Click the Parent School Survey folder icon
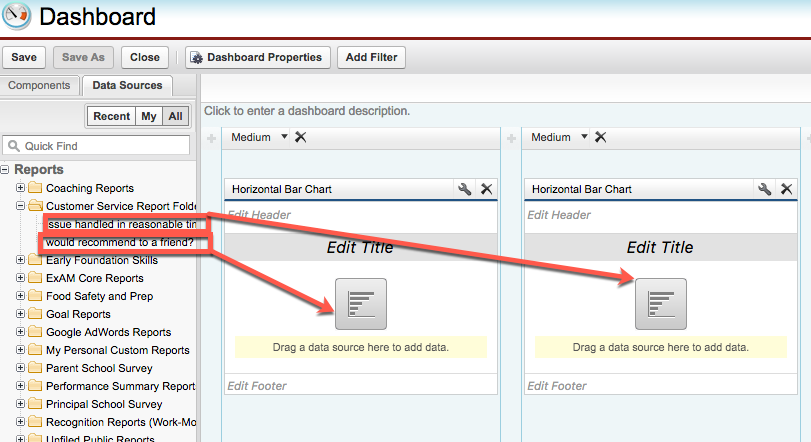 coord(35,367)
